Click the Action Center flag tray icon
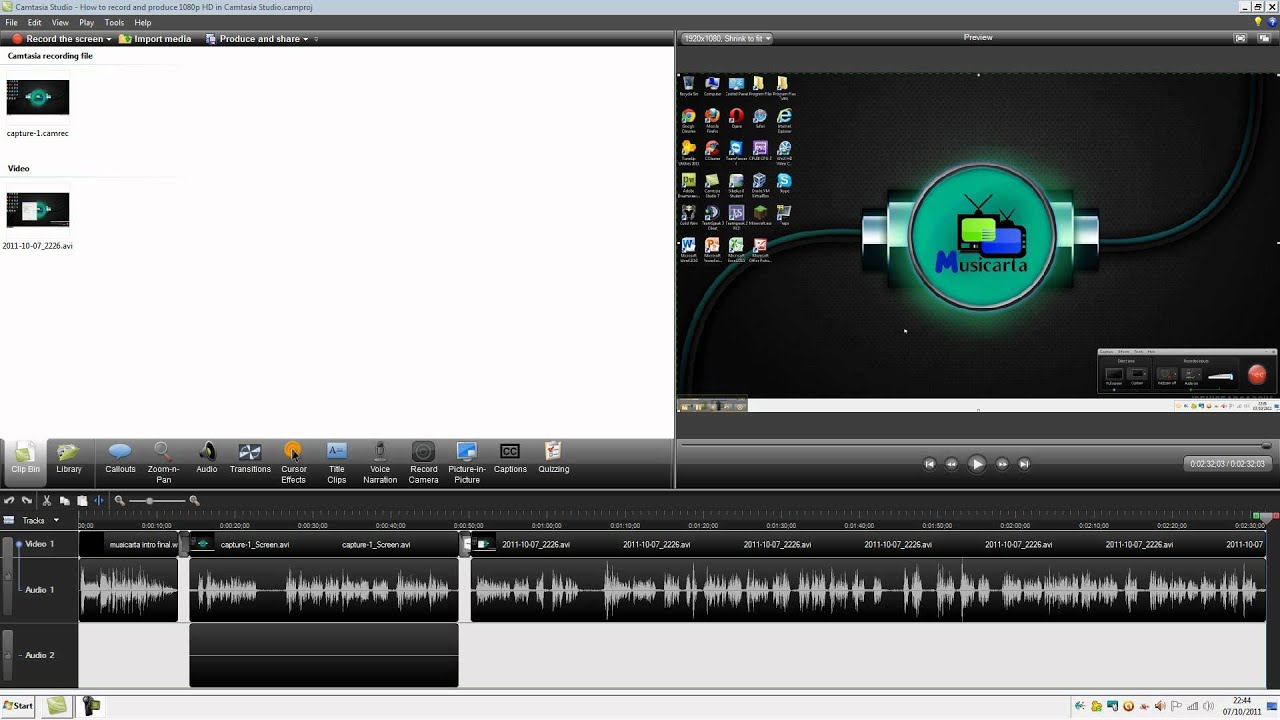This screenshot has height=720, width=1280. tap(1174, 706)
